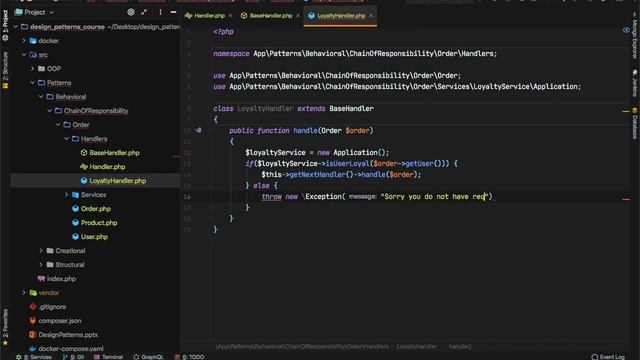
Task: Select LoyaltyHandler.php in project tree
Action: (x=118, y=180)
